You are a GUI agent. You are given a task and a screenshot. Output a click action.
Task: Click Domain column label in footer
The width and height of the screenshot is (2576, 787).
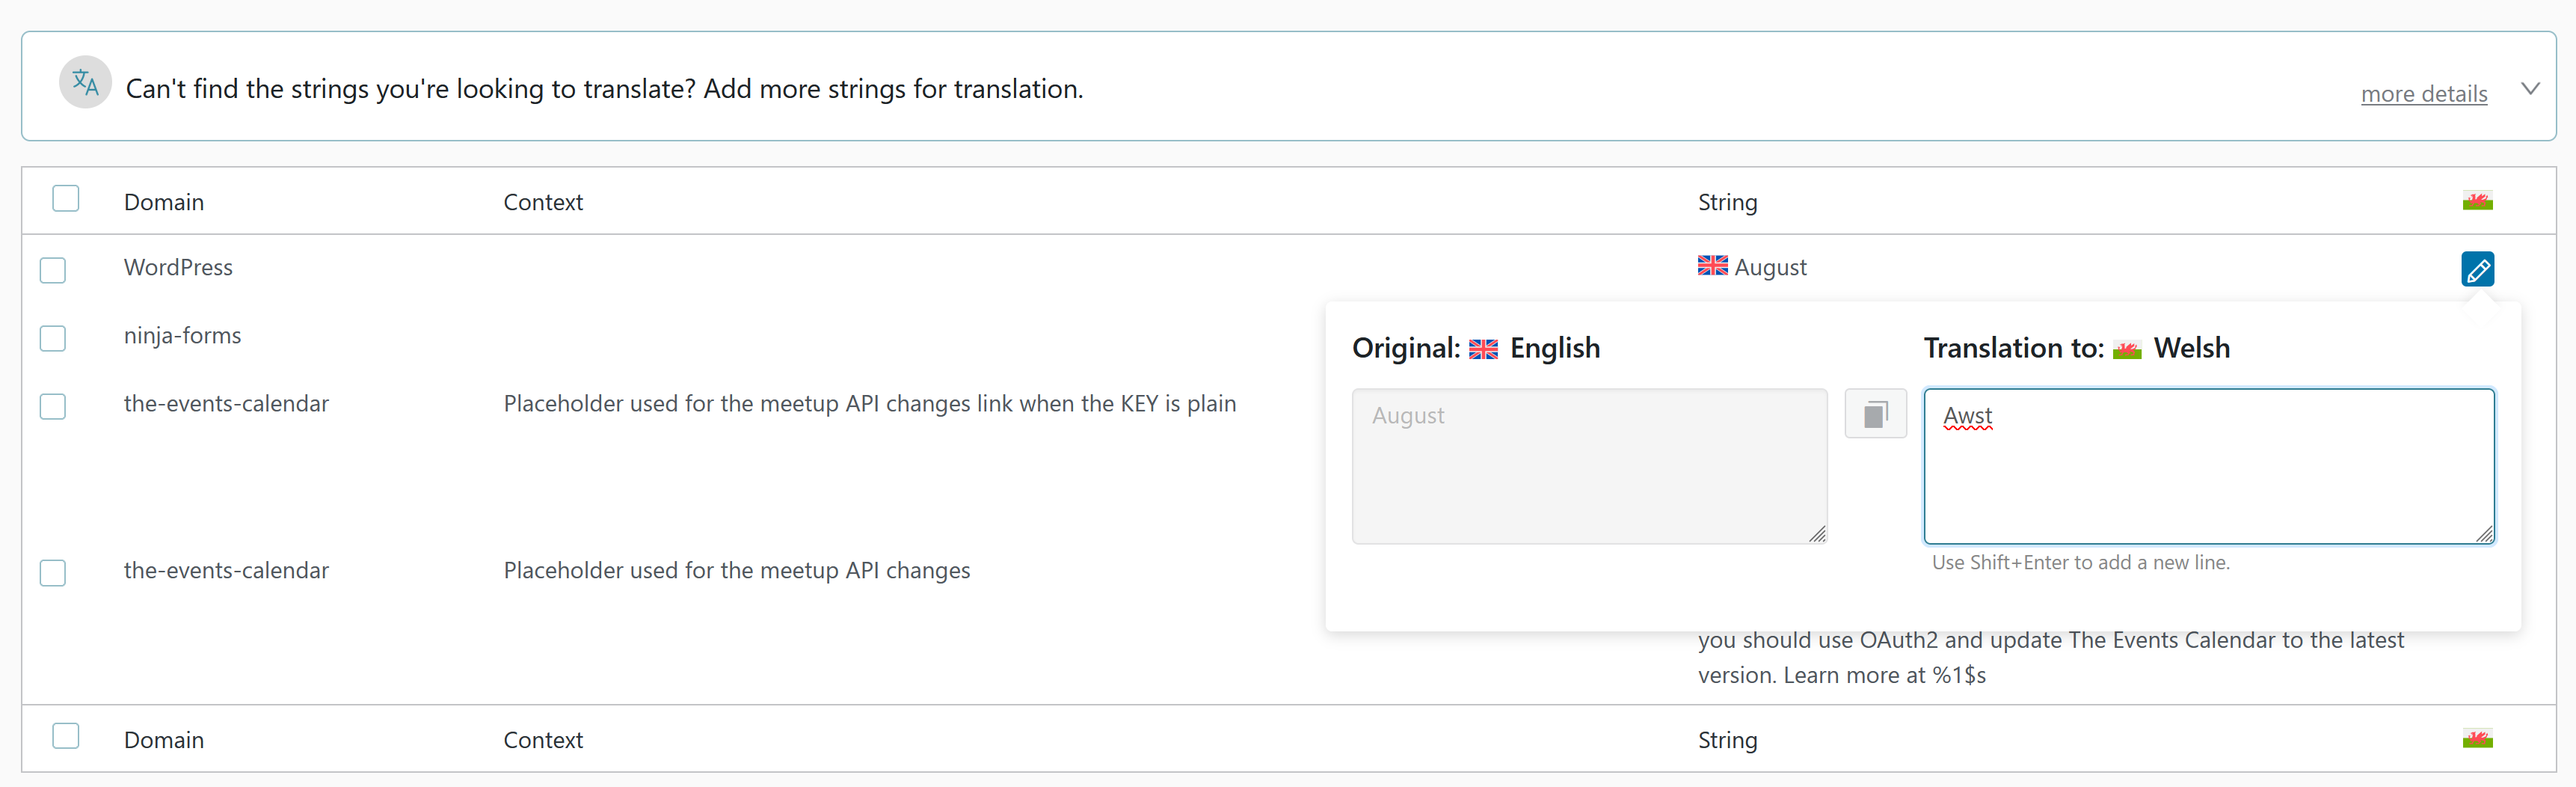click(164, 740)
